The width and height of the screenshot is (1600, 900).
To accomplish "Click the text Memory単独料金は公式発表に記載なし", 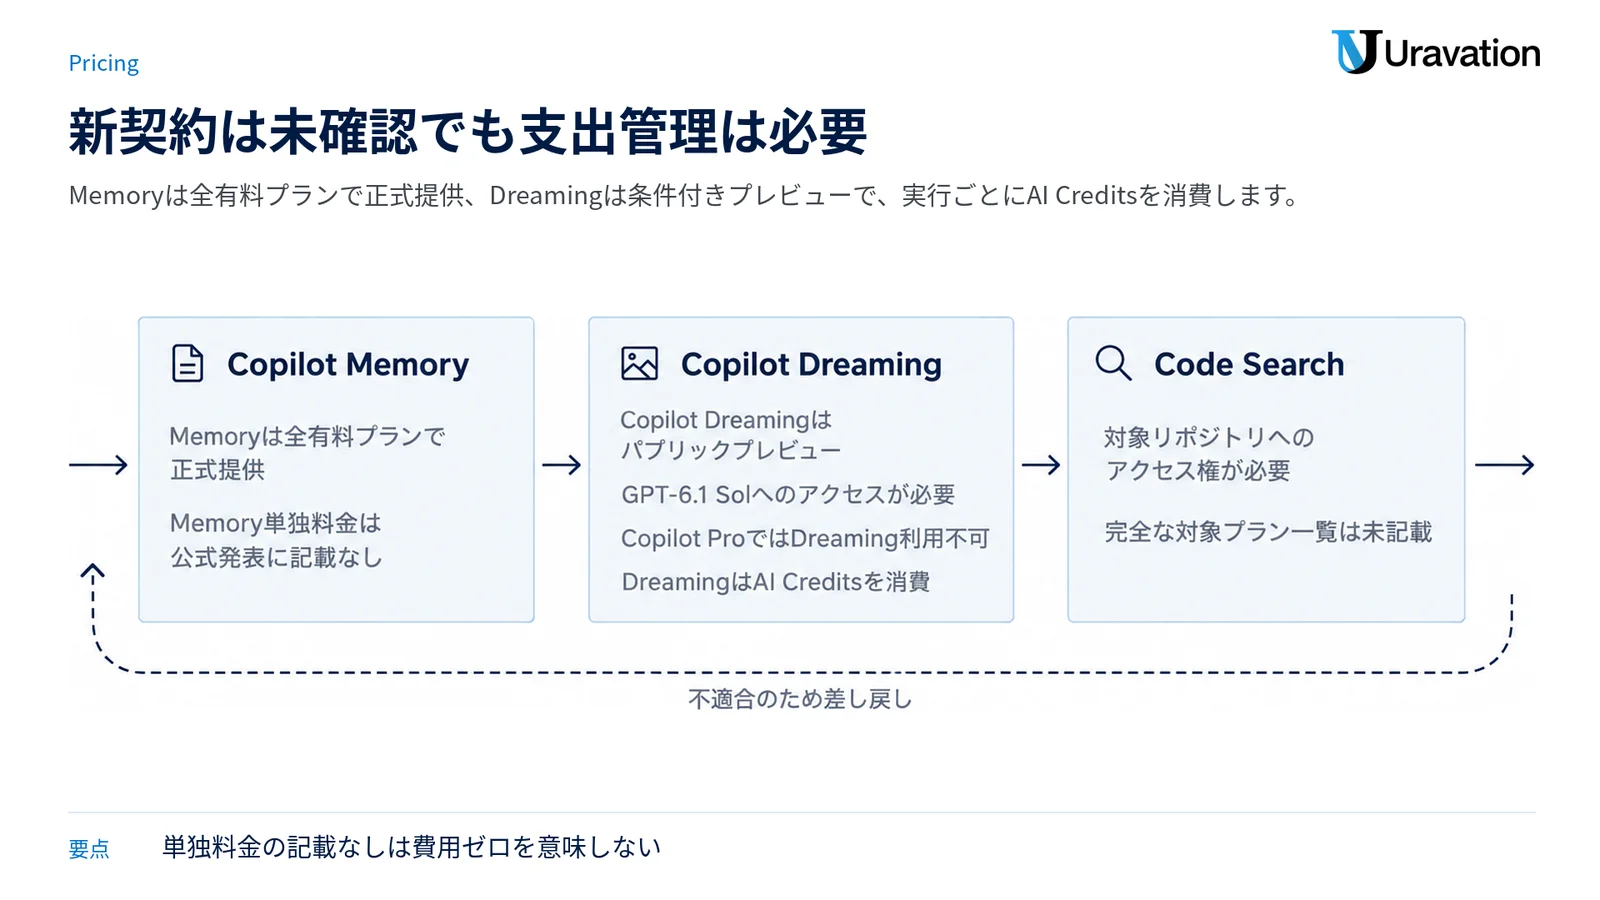I will [276, 540].
